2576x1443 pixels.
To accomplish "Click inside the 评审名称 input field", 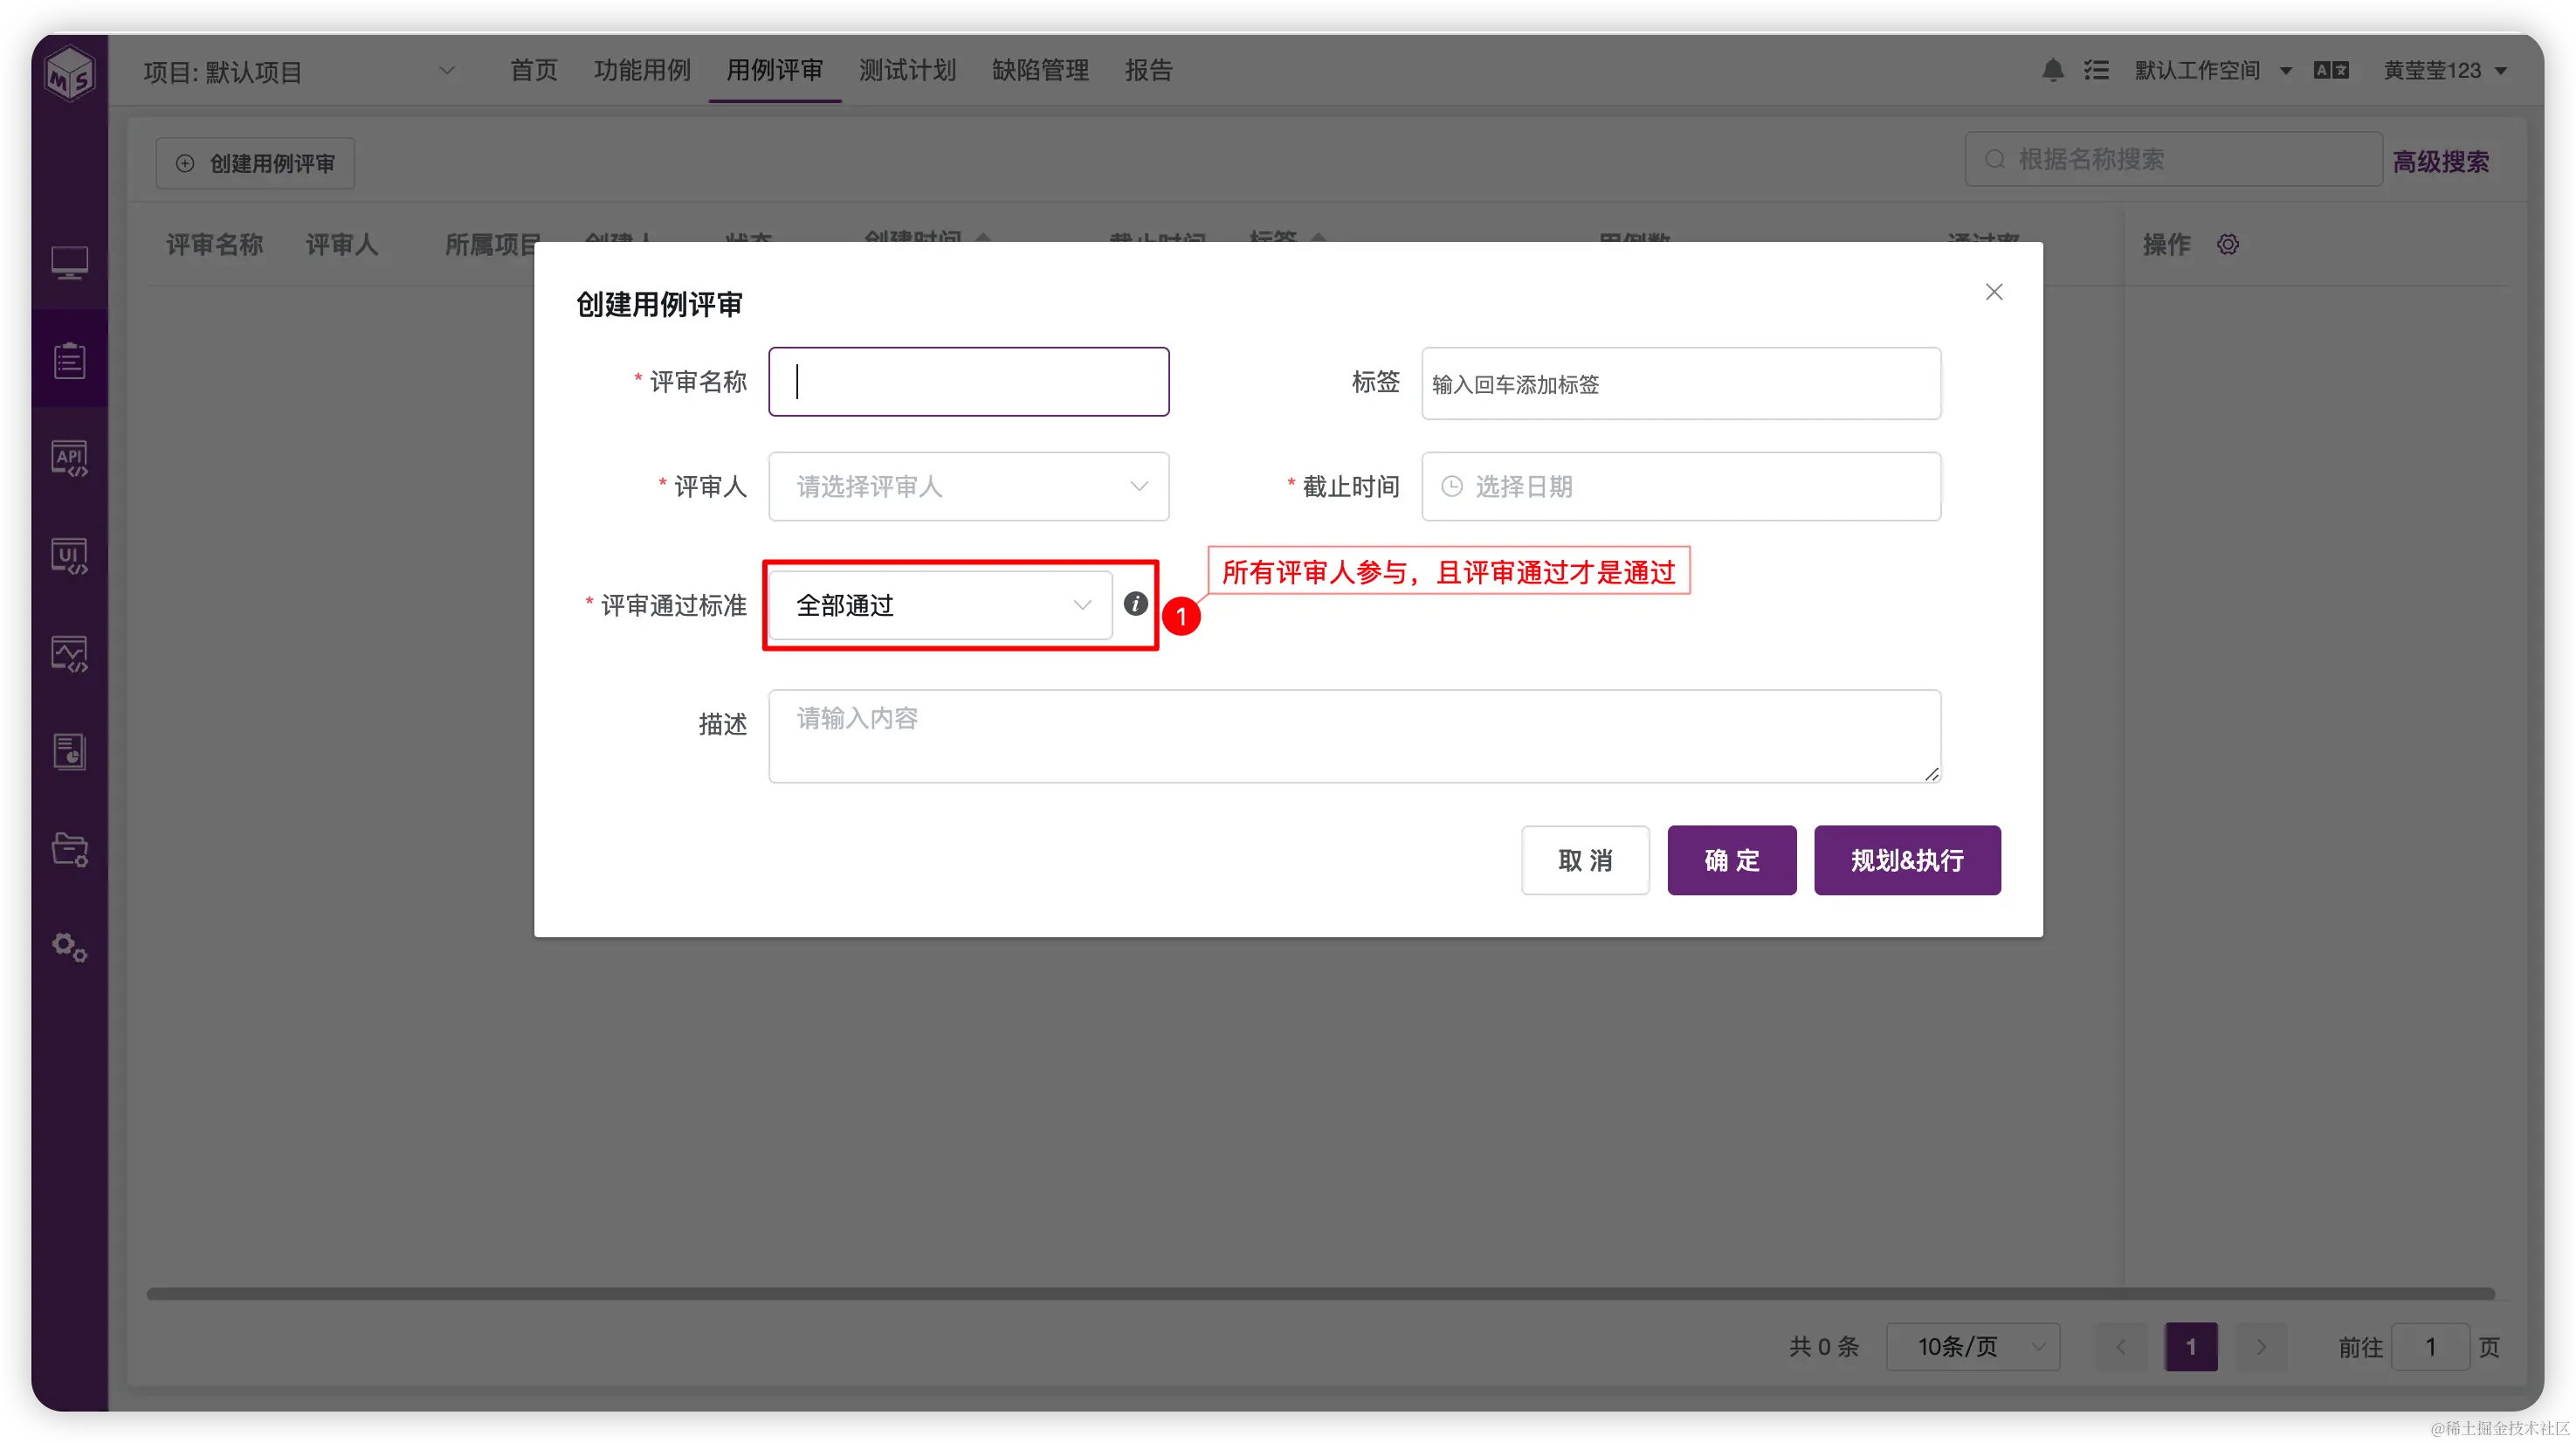I will point(967,381).
